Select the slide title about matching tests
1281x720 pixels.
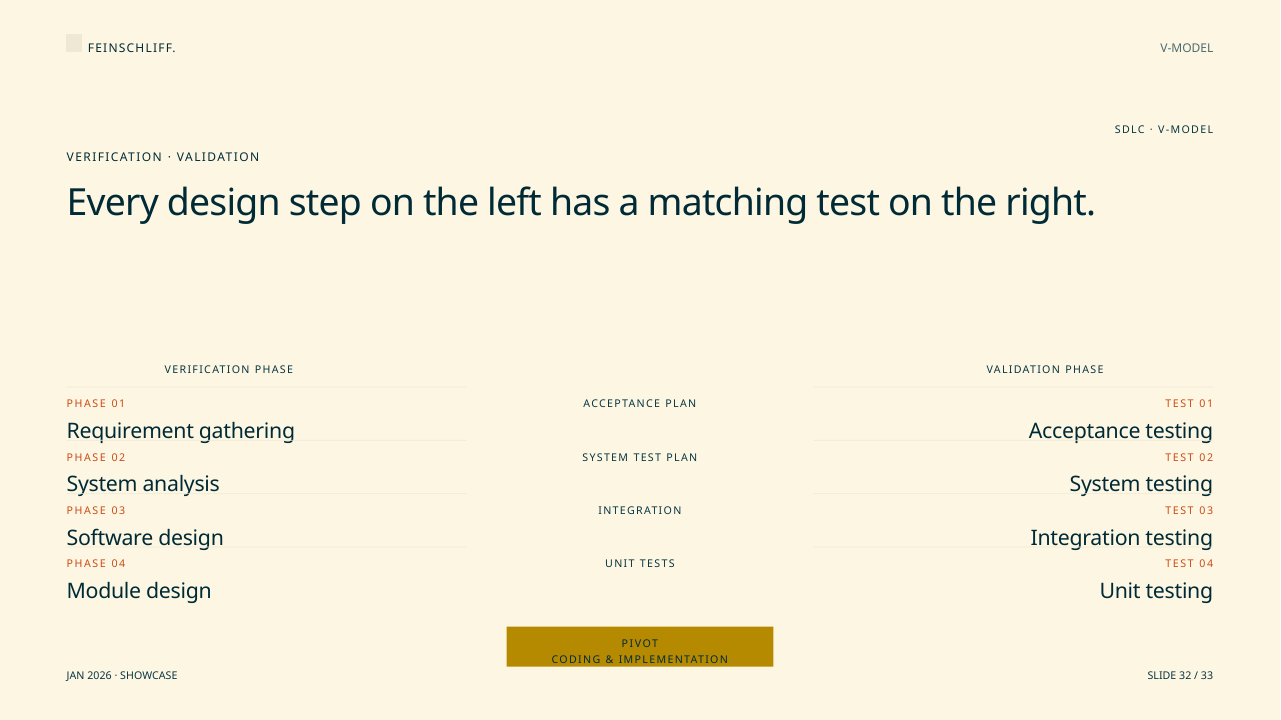[x=581, y=202]
